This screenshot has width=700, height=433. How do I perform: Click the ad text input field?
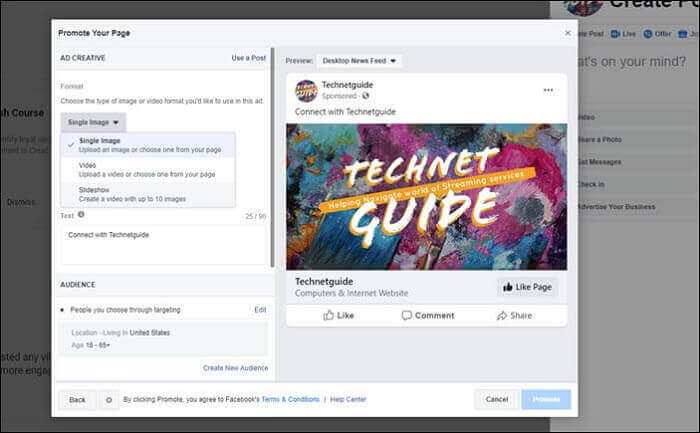(x=163, y=245)
